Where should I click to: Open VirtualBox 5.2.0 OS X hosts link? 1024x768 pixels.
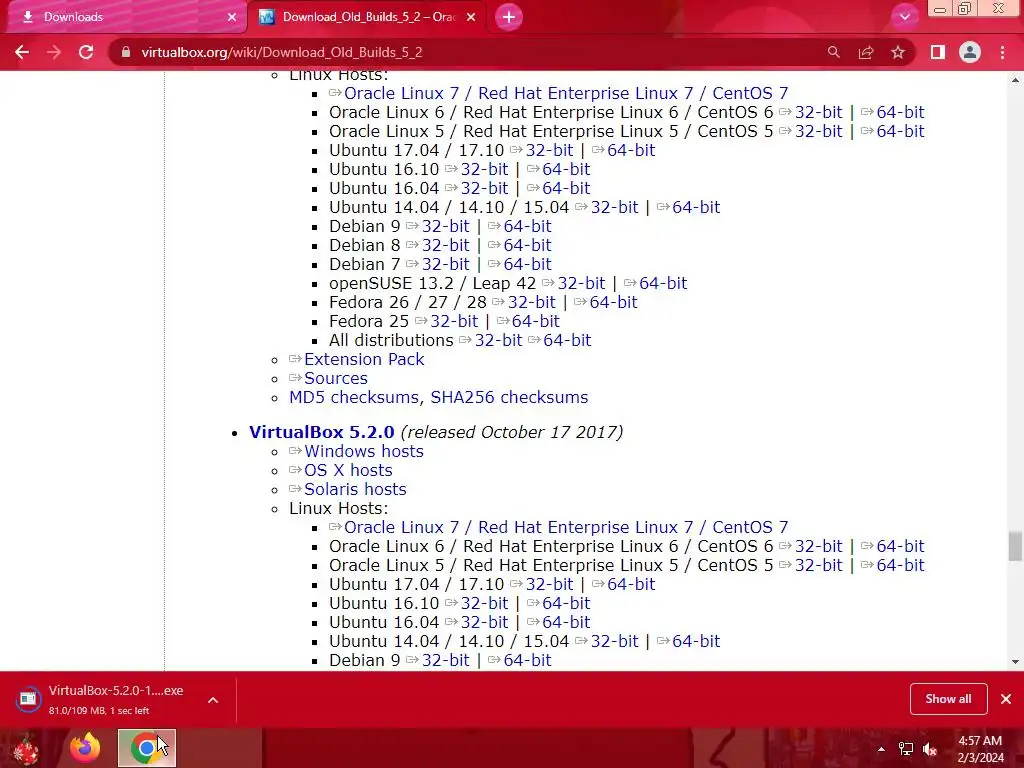coord(348,470)
